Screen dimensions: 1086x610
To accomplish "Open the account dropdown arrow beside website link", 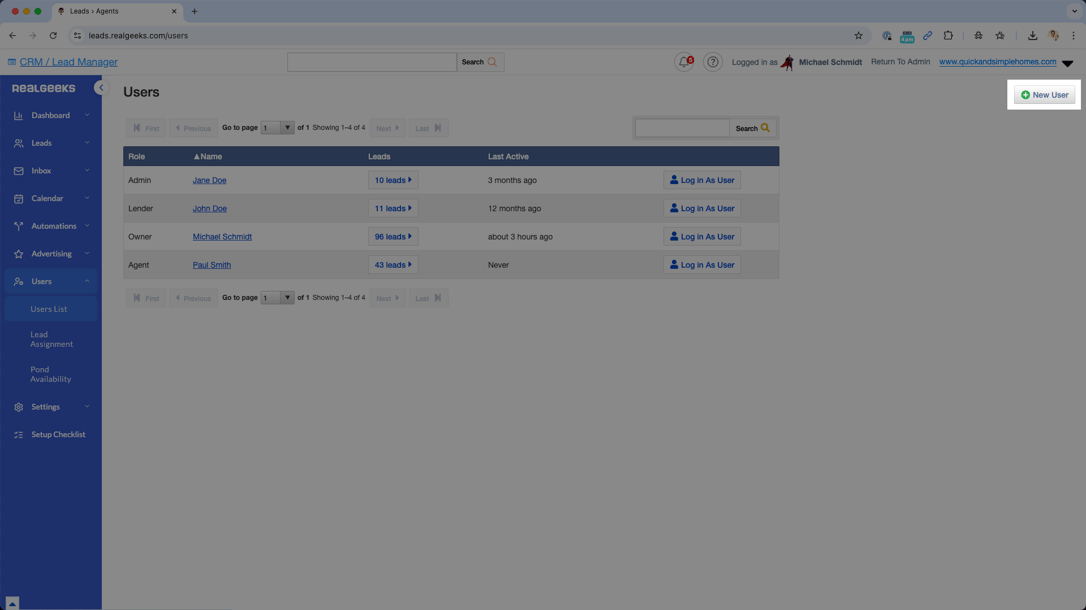I will pos(1067,63).
